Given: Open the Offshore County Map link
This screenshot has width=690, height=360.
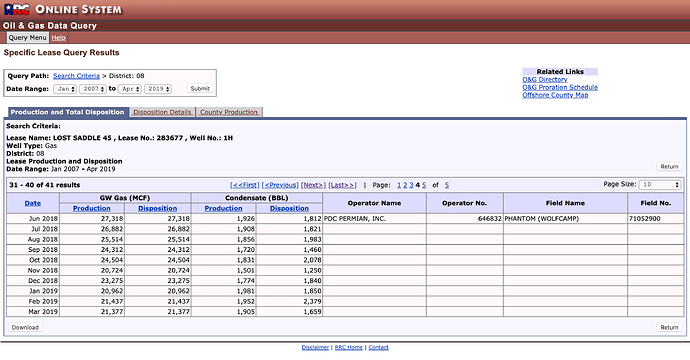Looking at the screenshot, I should tap(555, 95).
